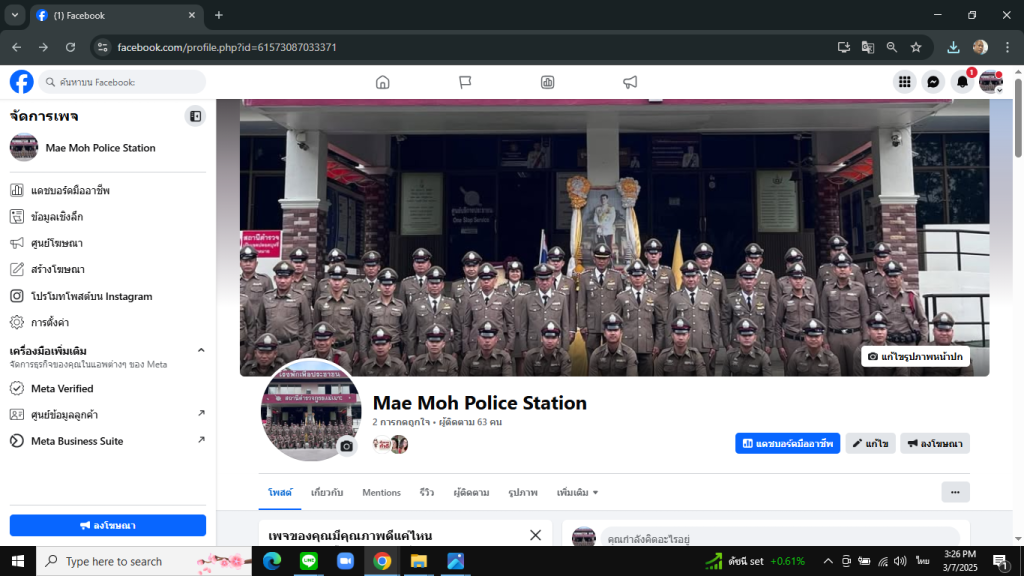Open the Facebook apps grid menu
1024x576 pixels.
pyautogui.click(x=904, y=82)
